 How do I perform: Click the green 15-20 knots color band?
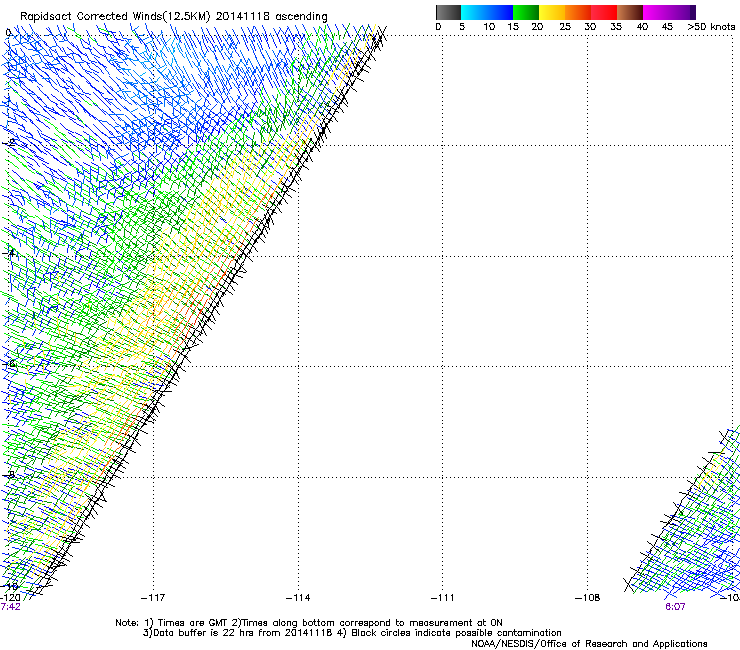[526, 12]
